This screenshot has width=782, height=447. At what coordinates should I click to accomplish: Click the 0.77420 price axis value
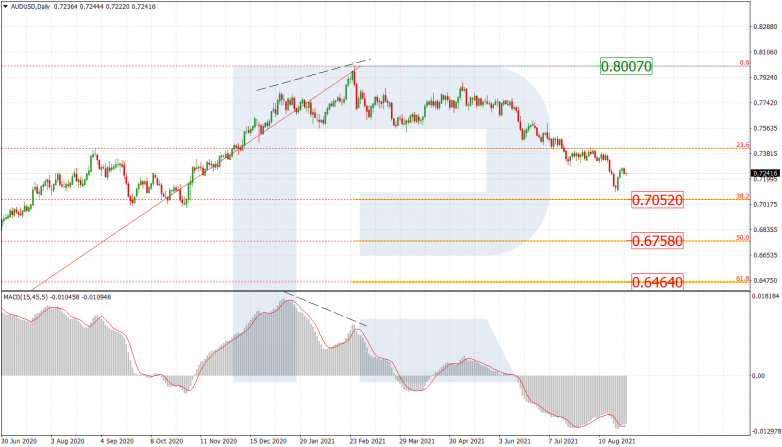[x=766, y=103]
